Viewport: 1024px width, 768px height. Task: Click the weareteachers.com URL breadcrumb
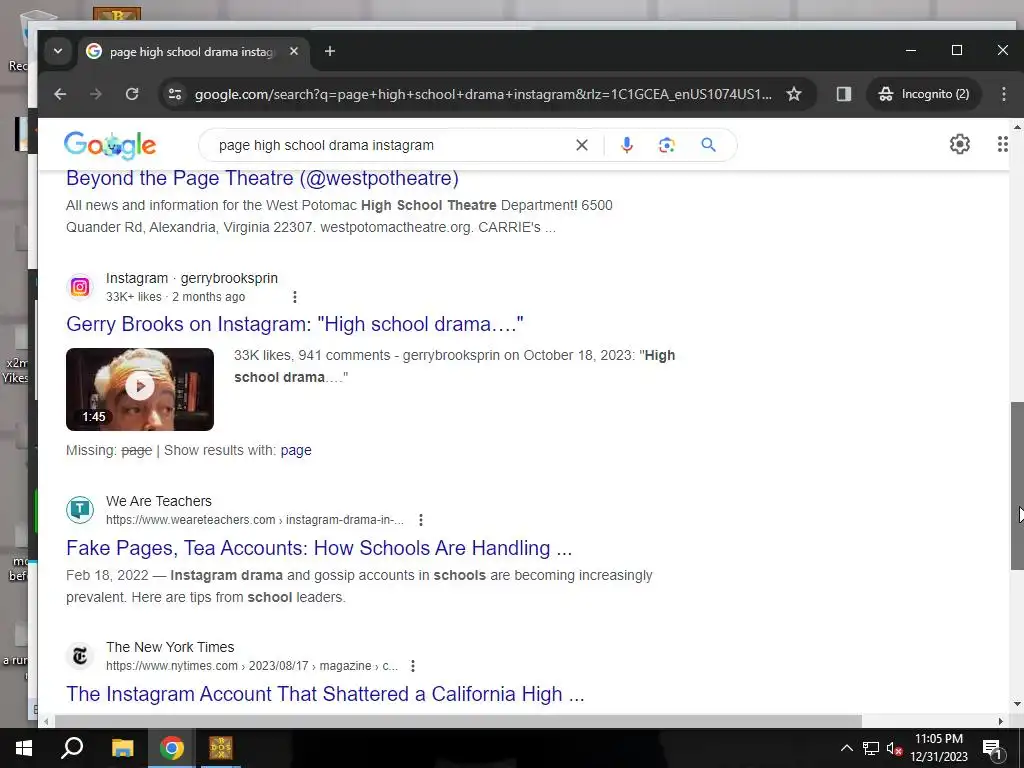[255, 520]
